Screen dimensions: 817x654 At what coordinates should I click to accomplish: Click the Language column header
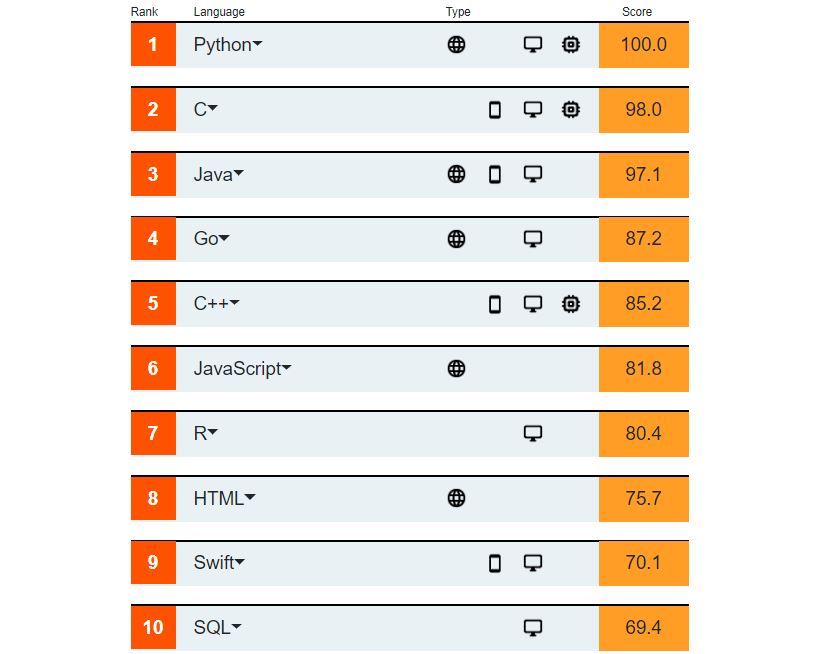tap(219, 12)
